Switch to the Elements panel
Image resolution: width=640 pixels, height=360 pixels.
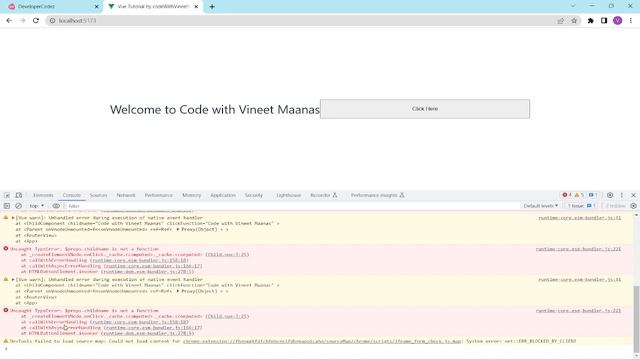(x=43, y=196)
